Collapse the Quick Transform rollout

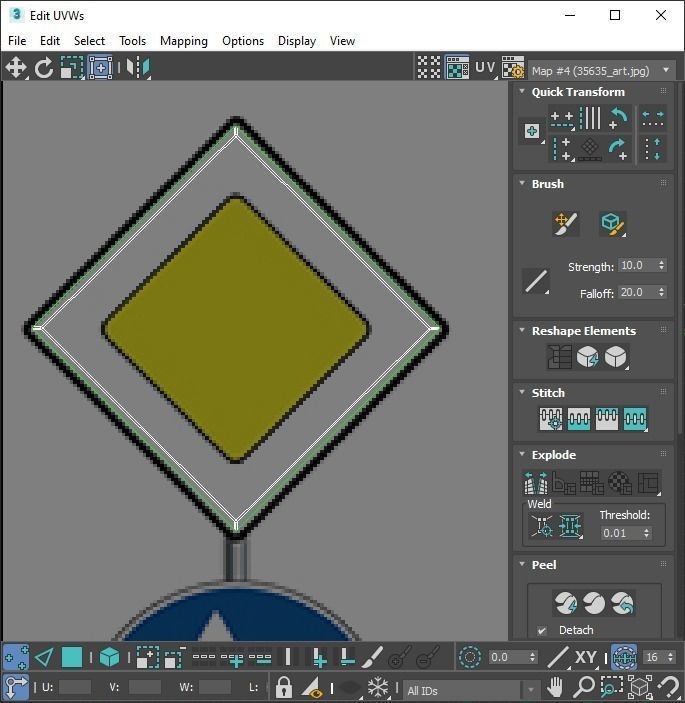(522, 91)
